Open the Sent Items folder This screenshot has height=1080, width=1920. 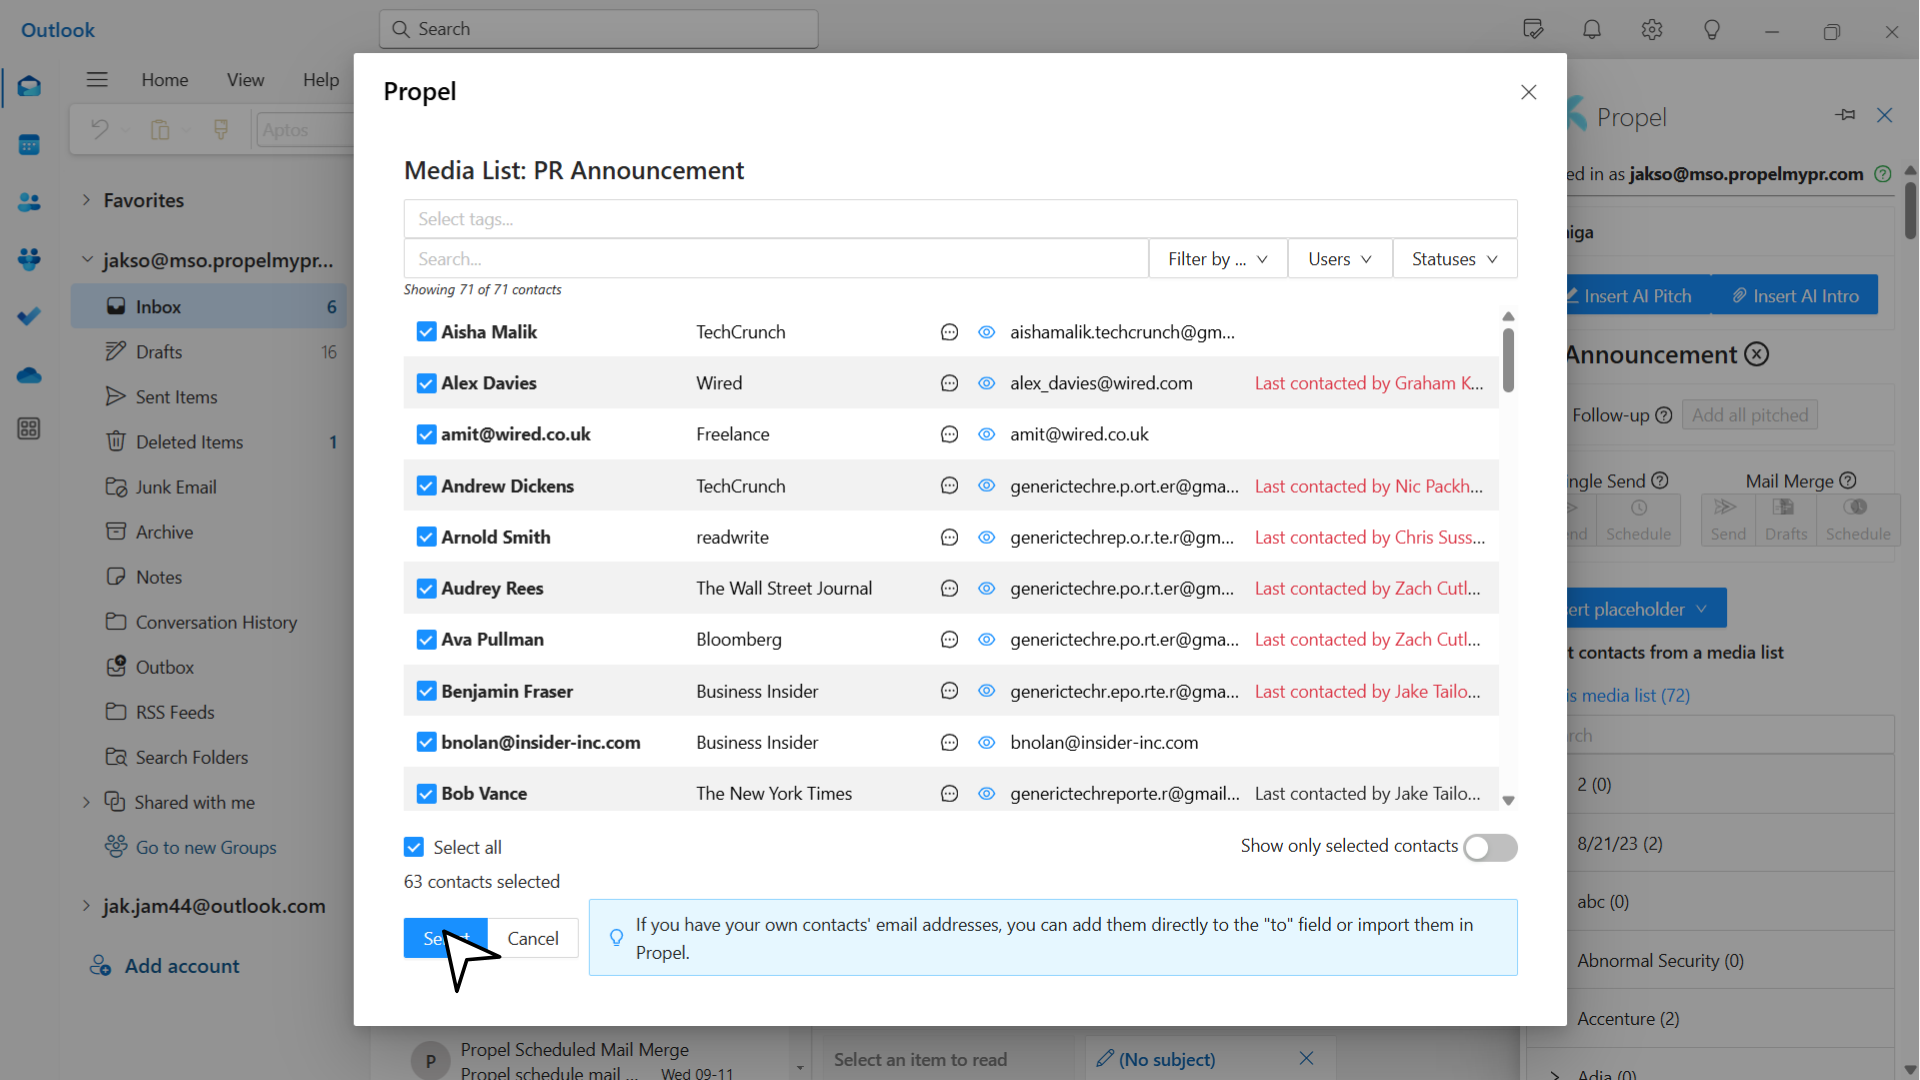[208, 397]
